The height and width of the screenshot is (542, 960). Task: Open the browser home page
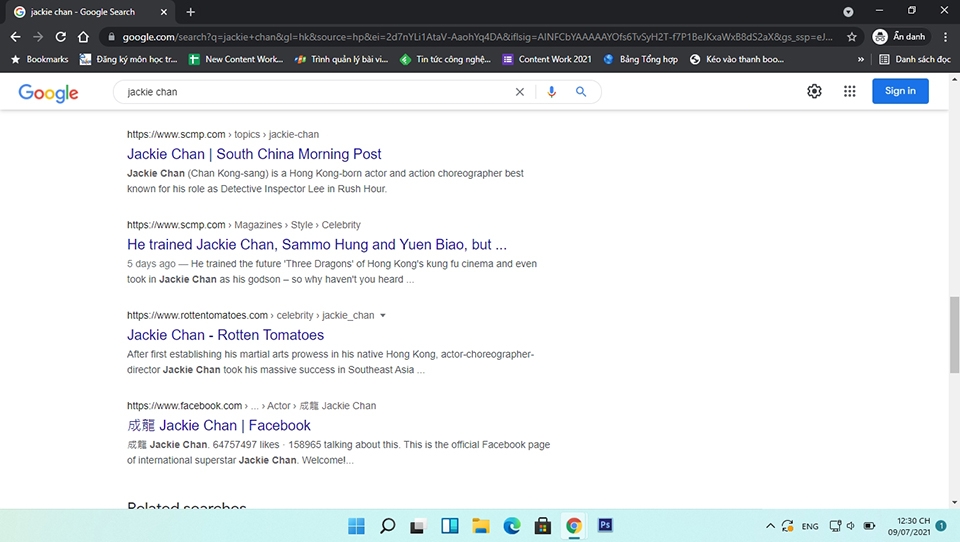click(x=83, y=37)
